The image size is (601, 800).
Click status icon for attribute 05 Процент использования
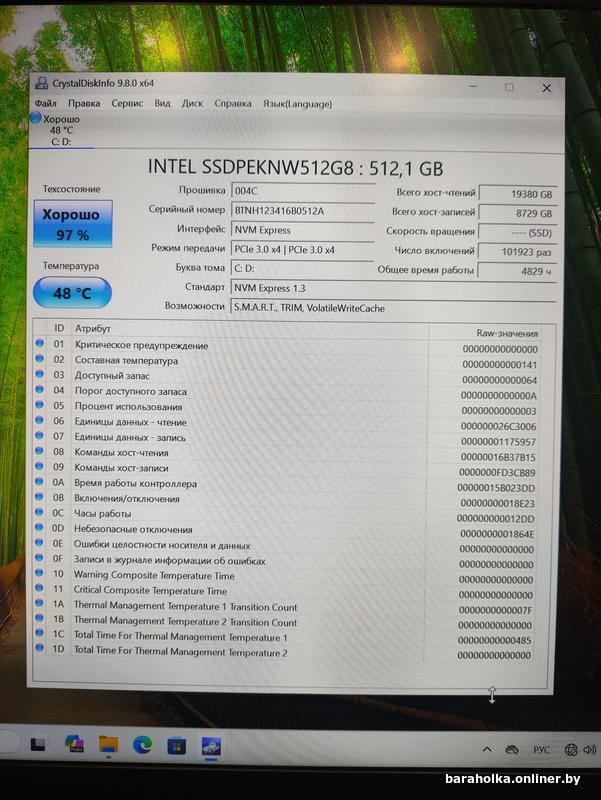coord(40,405)
